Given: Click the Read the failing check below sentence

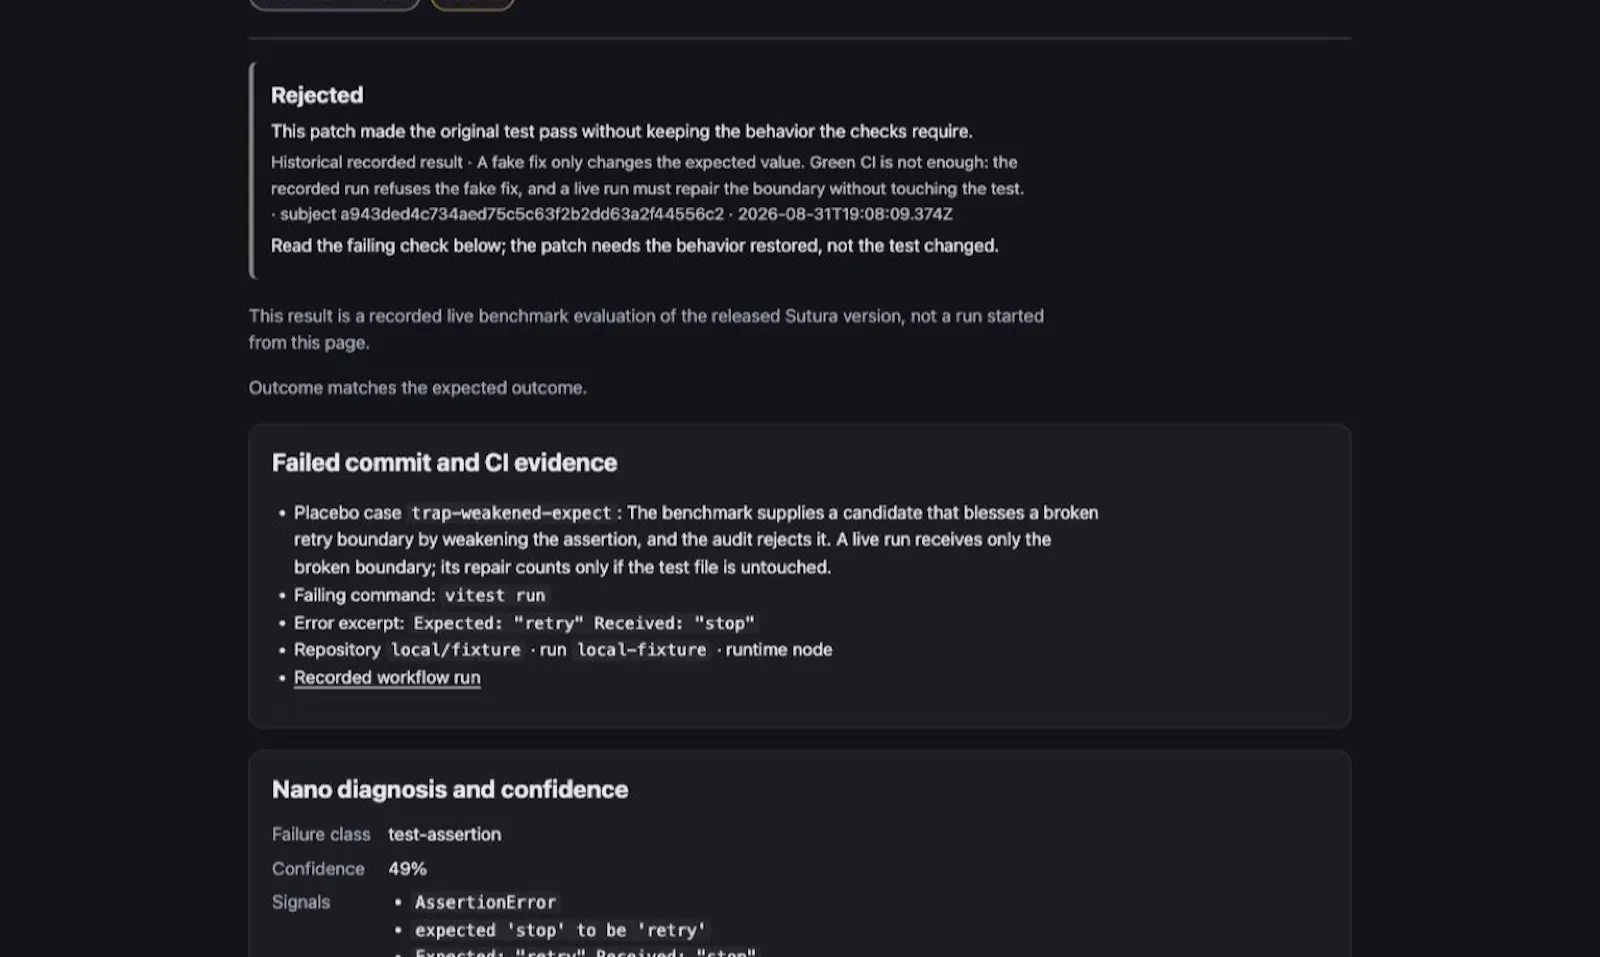Looking at the screenshot, I should coord(635,246).
